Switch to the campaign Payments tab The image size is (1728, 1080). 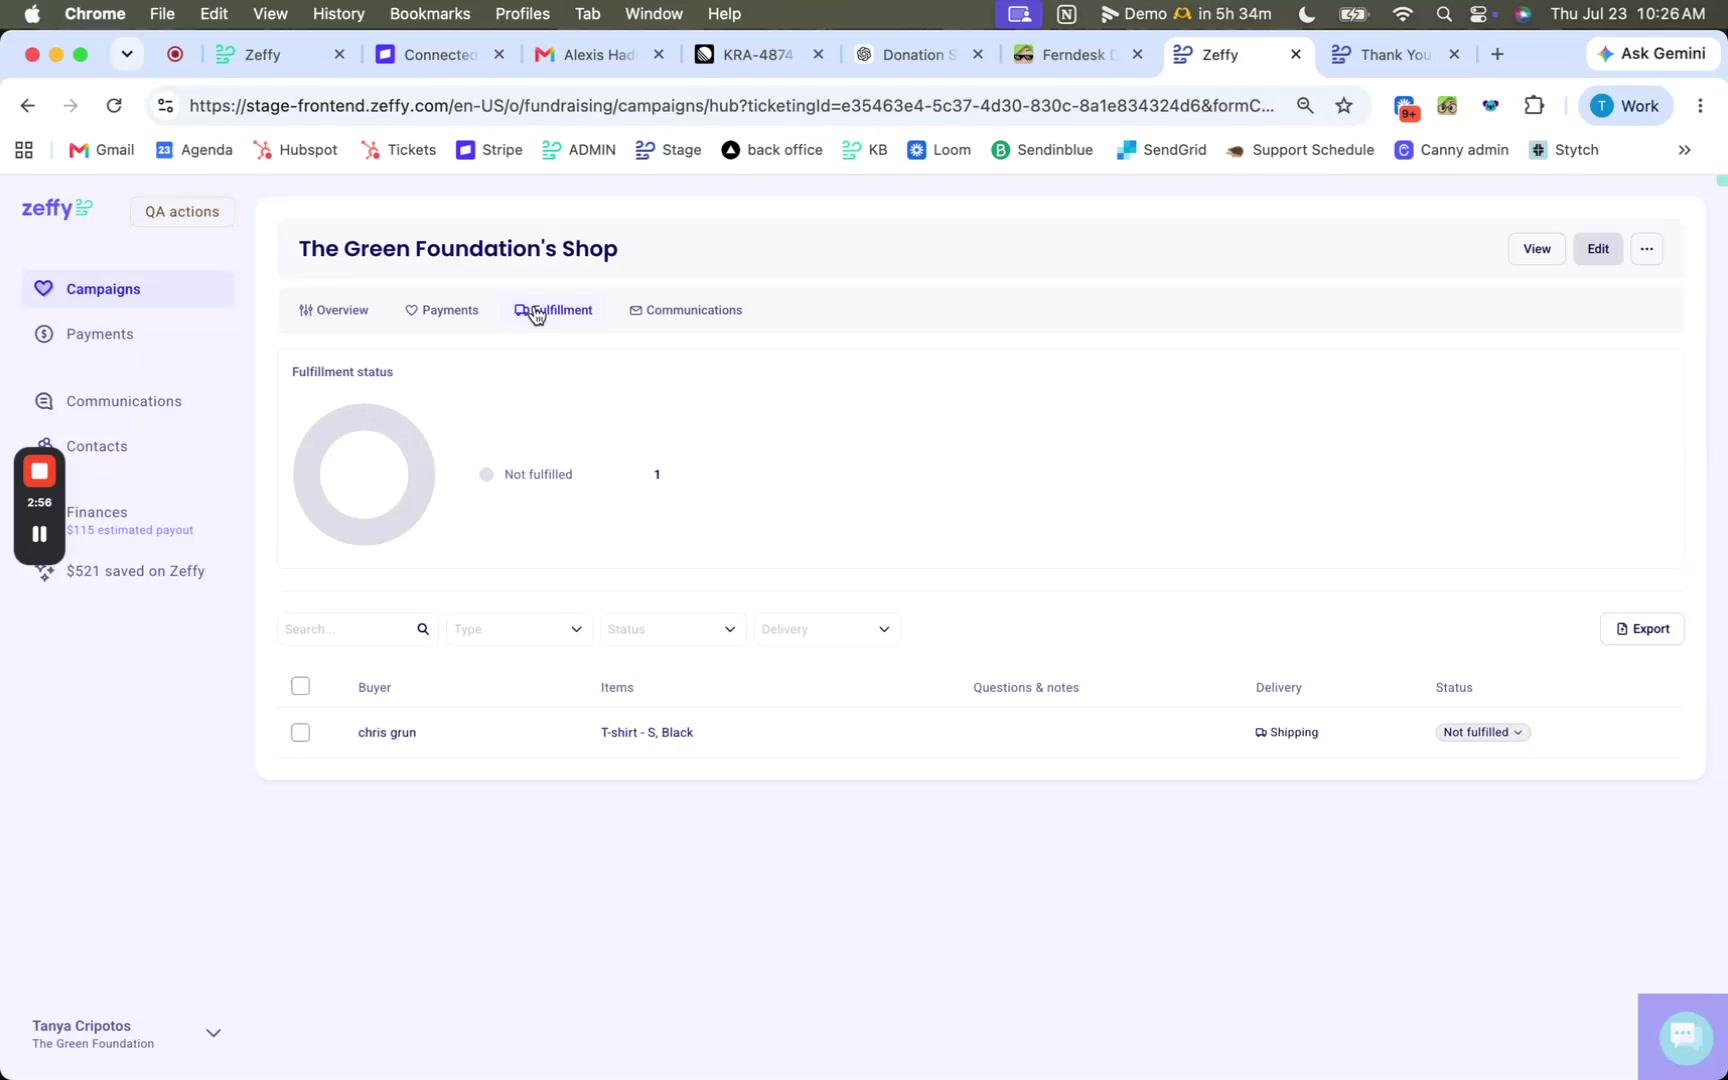(441, 310)
